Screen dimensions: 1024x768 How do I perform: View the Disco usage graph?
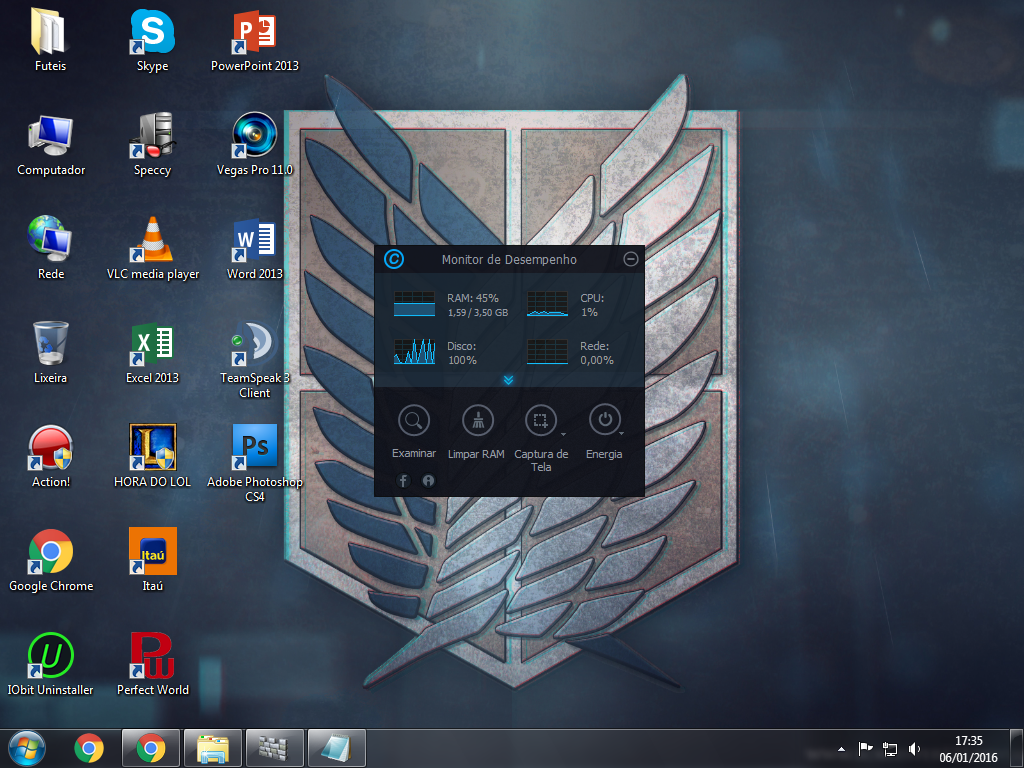coord(414,351)
